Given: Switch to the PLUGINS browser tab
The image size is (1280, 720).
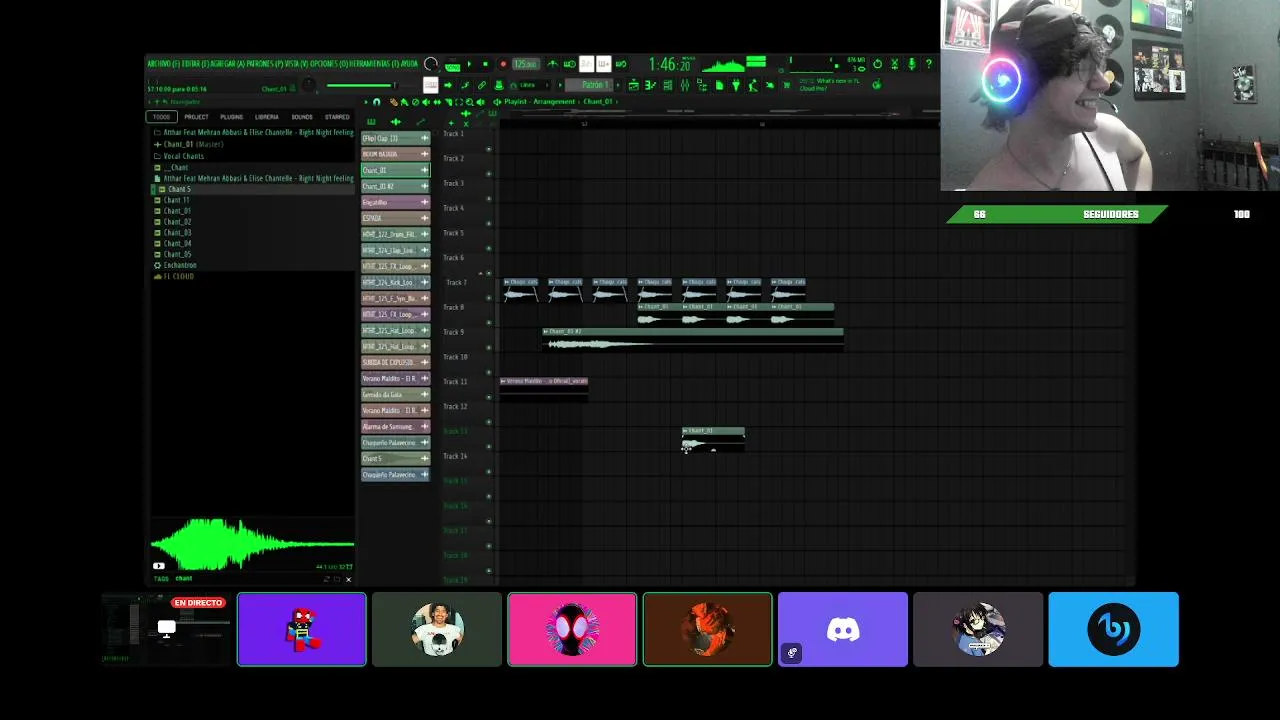Looking at the screenshot, I should [231, 117].
